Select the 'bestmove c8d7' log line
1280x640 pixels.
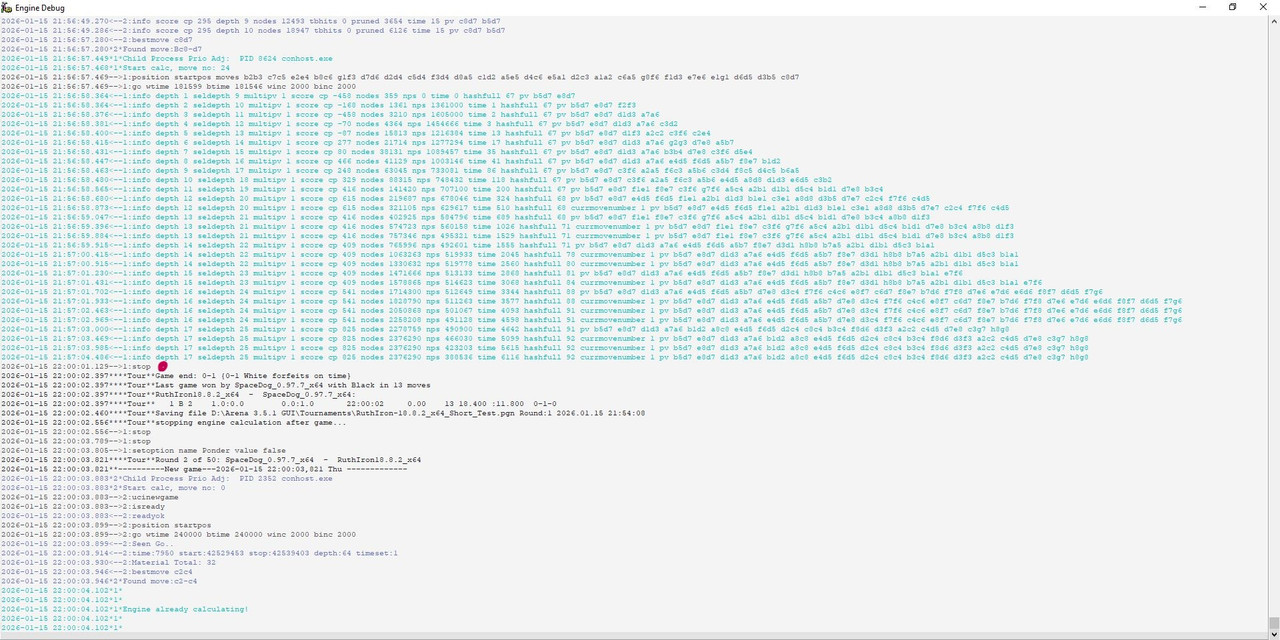97,39
